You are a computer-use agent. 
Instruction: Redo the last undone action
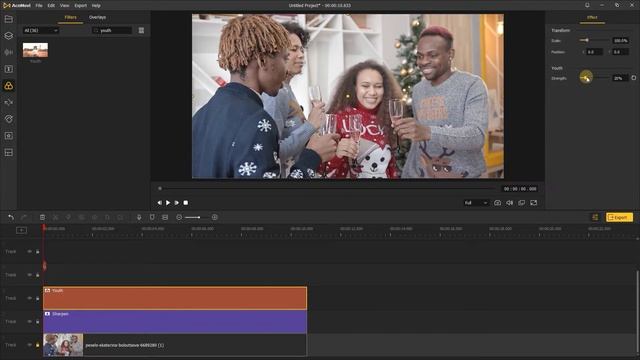(24, 217)
